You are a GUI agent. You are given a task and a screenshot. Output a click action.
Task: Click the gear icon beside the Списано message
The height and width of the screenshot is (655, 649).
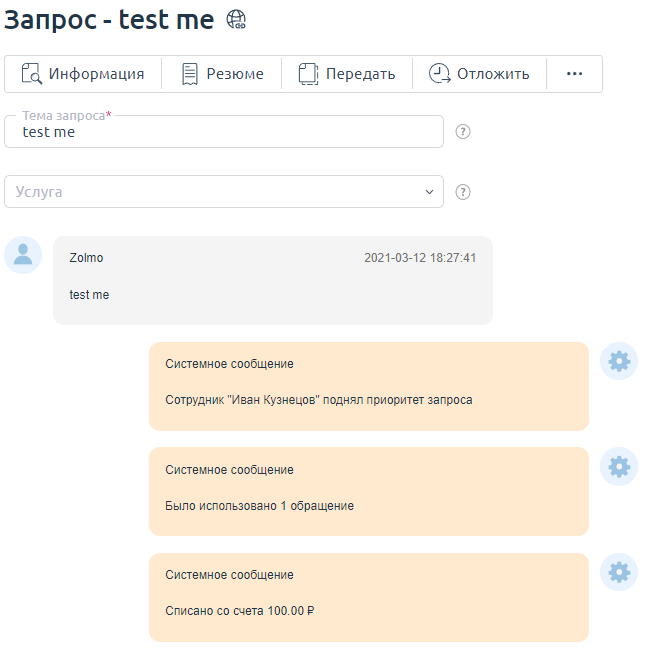[x=619, y=573]
